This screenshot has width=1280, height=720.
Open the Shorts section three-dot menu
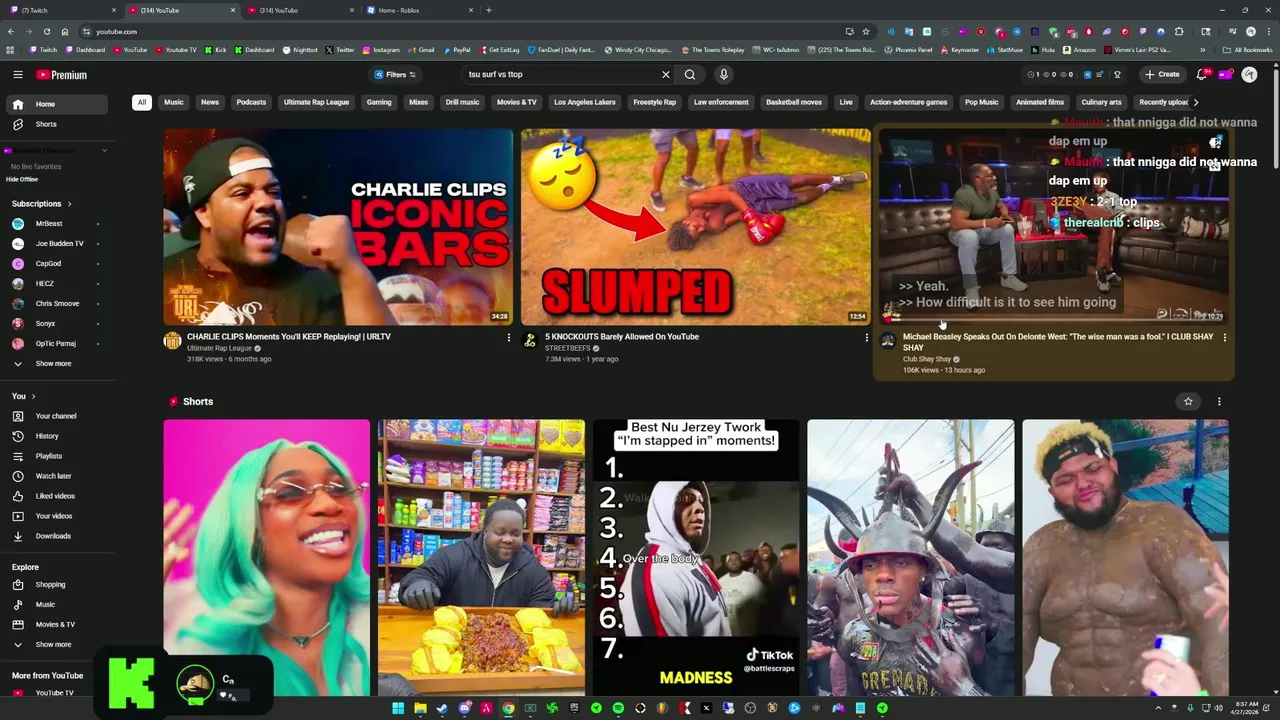(x=1218, y=402)
